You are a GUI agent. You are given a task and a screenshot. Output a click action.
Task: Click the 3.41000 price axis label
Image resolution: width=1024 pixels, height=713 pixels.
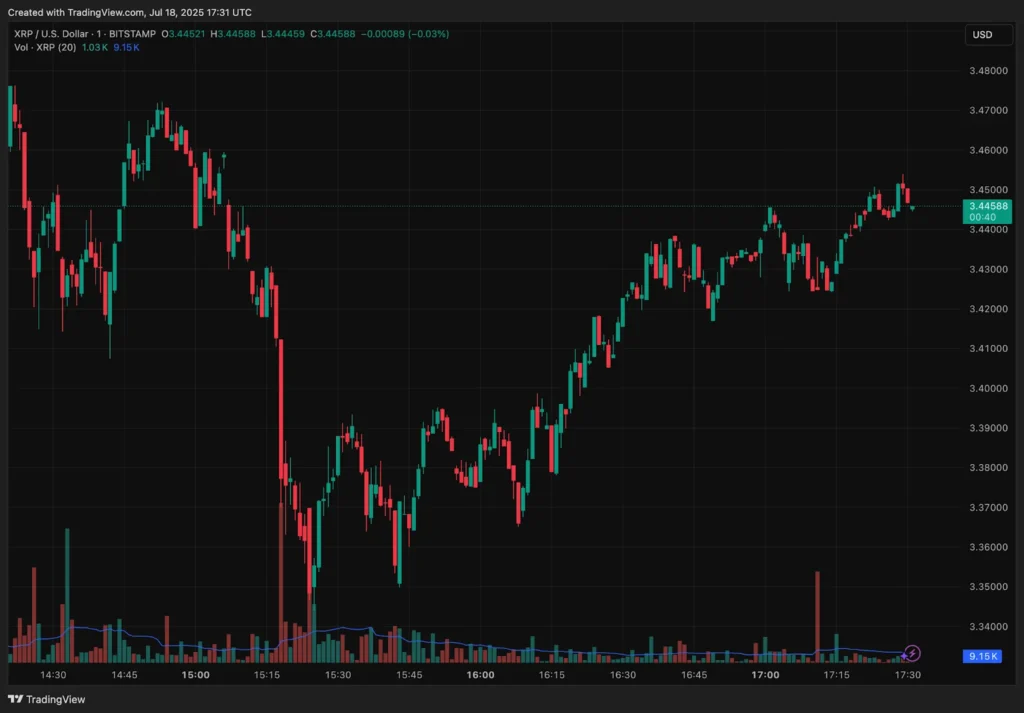(988, 349)
